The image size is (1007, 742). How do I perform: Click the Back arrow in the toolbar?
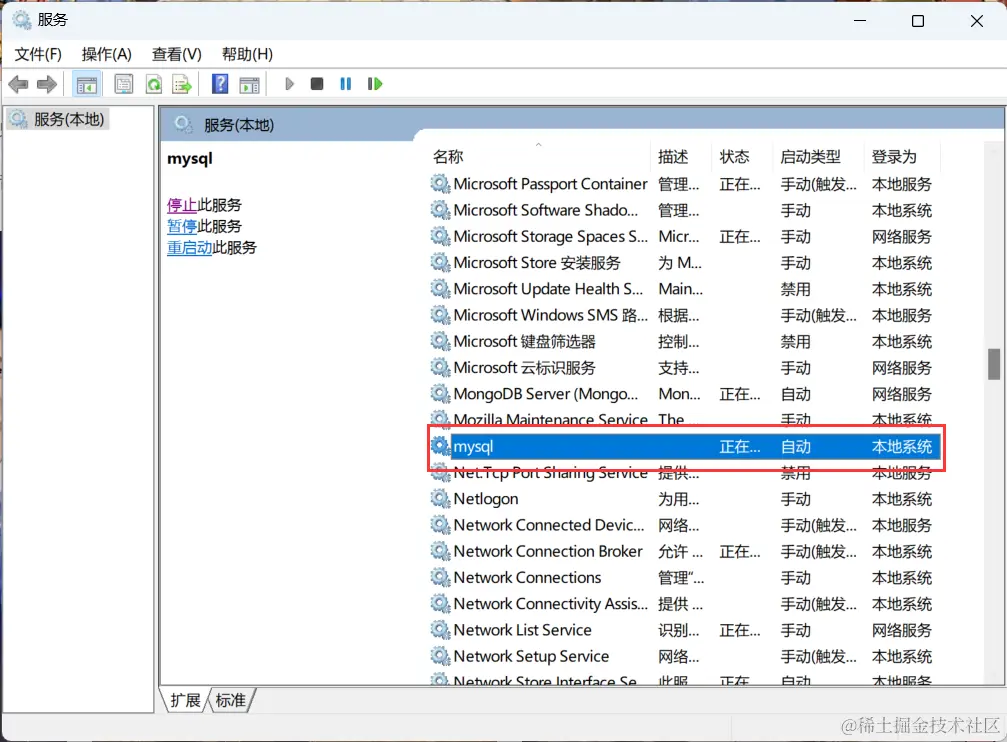tap(18, 84)
